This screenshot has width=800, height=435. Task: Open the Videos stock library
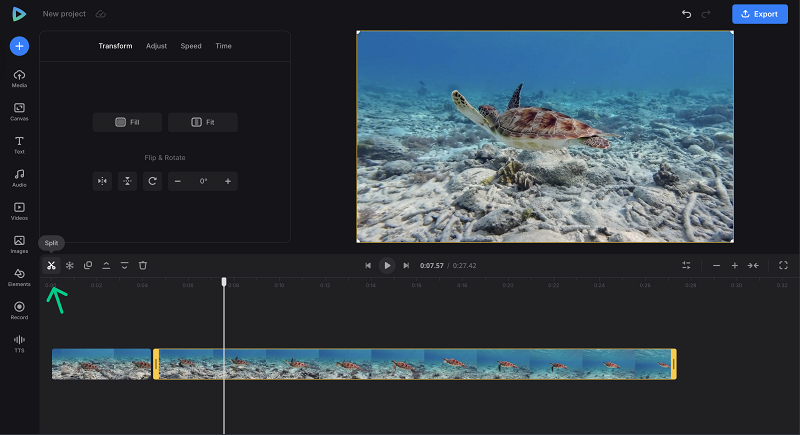19,211
